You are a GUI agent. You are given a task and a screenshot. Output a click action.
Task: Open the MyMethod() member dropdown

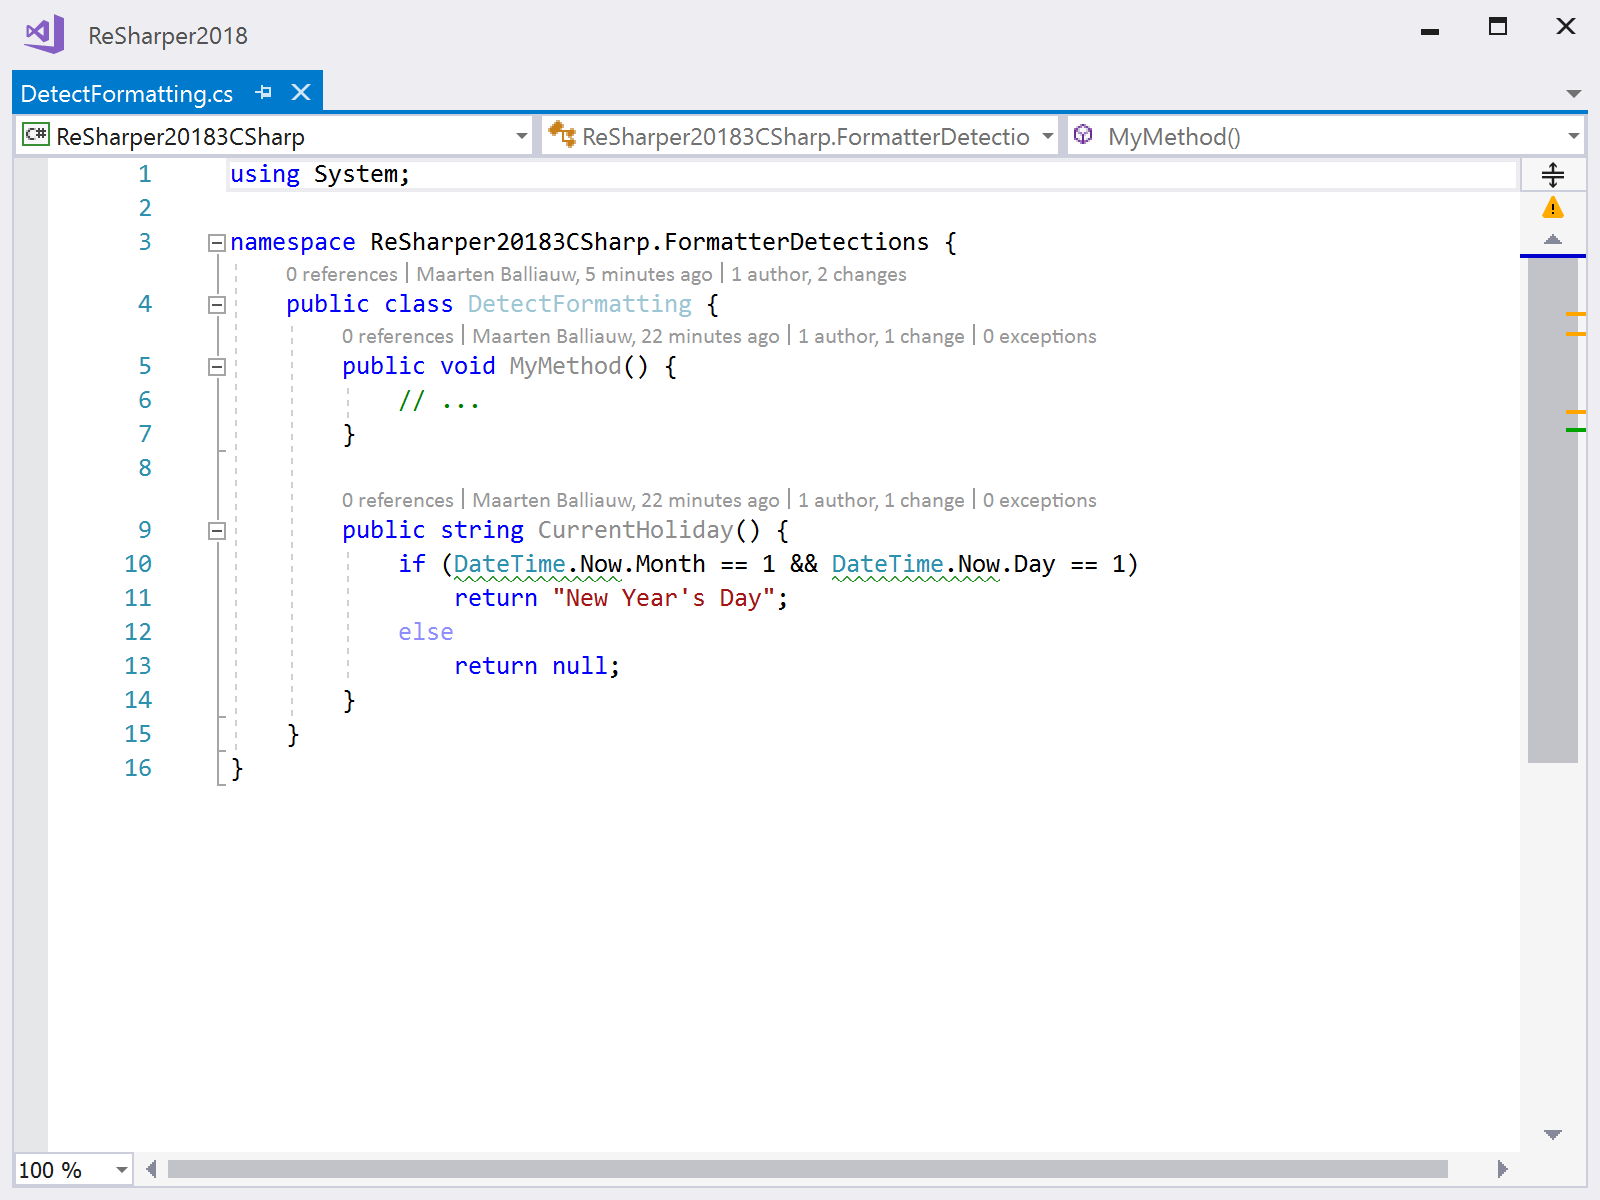pyautogui.click(x=1574, y=136)
